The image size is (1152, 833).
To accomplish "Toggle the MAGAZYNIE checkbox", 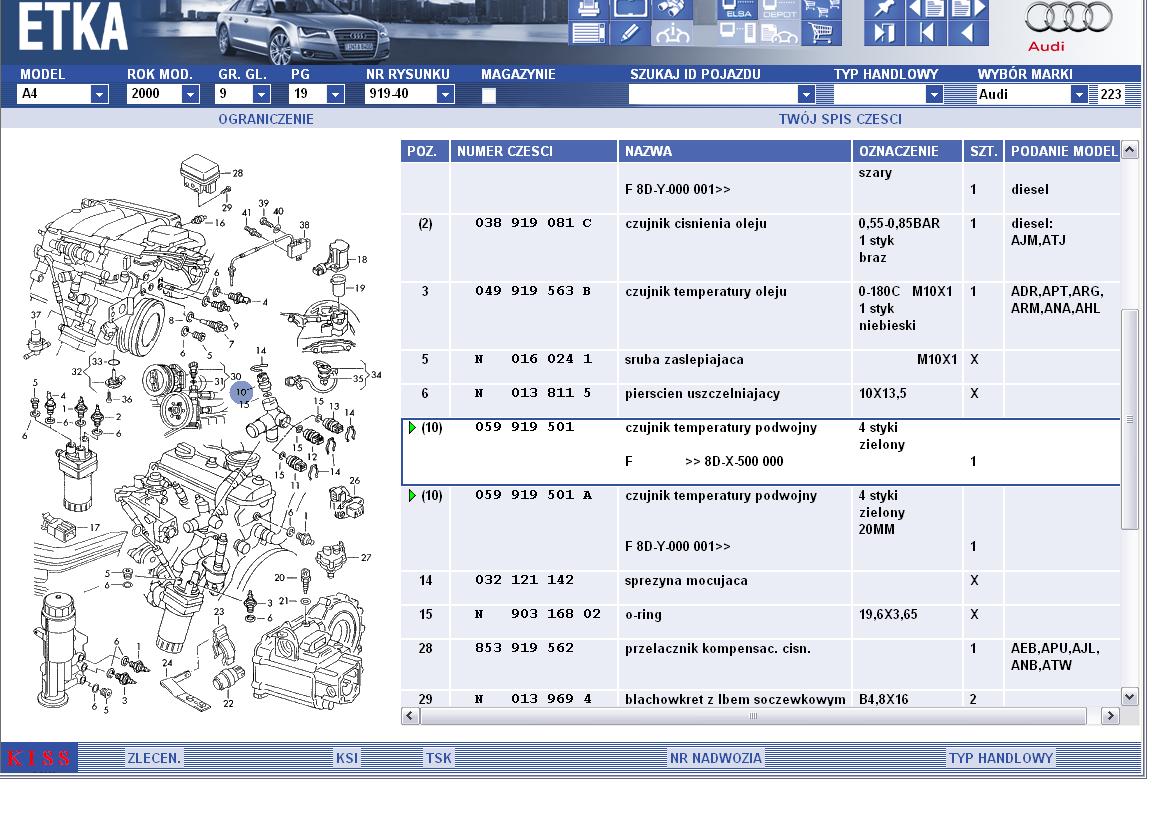I will pyautogui.click(x=489, y=95).
